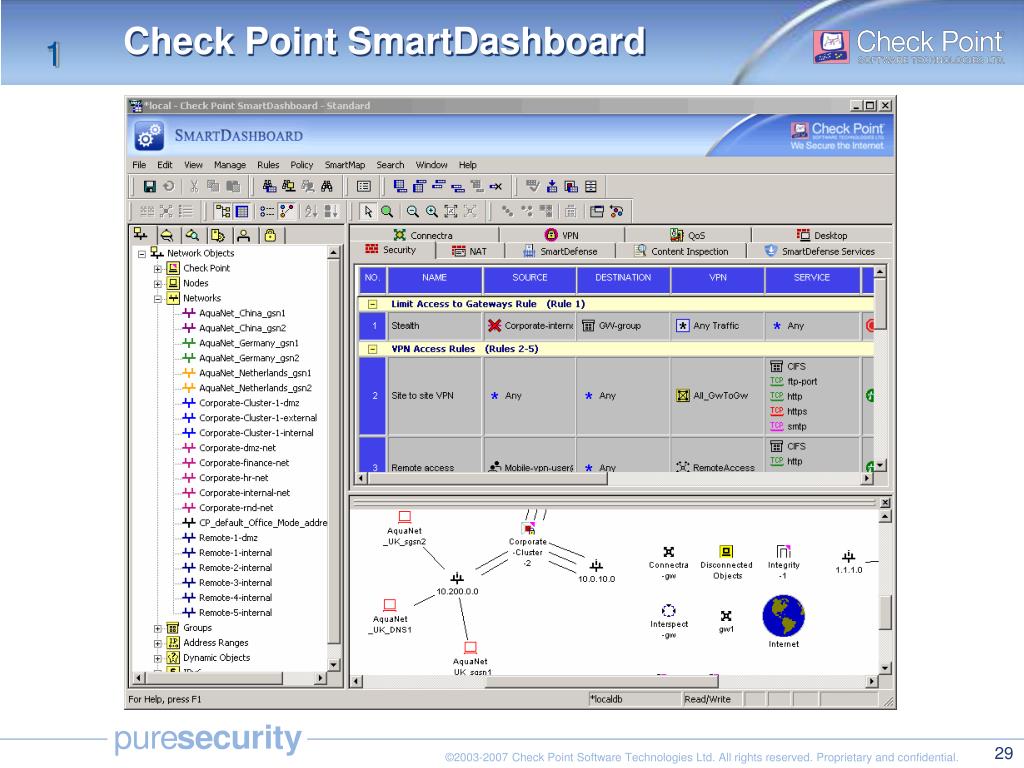
Task: Click the refresh policy circular arrow icon
Action: click(x=168, y=186)
